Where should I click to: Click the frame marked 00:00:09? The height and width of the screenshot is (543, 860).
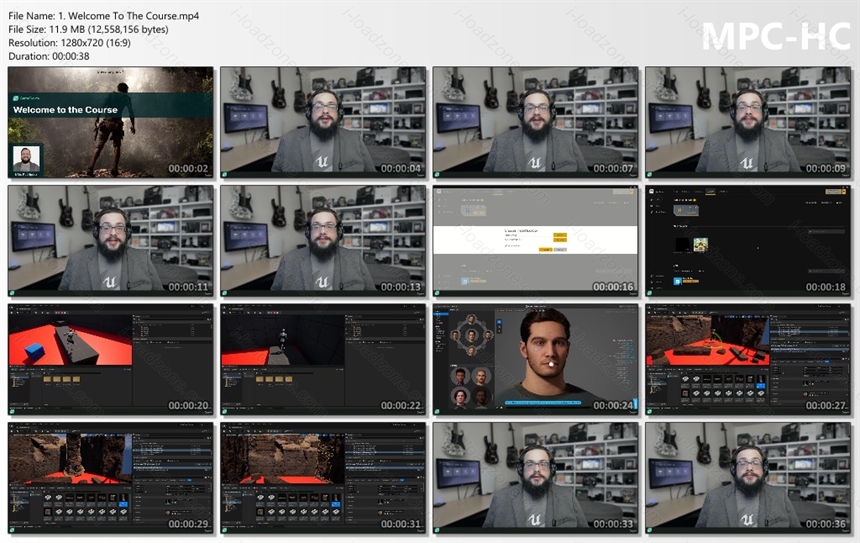pyautogui.click(x=748, y=122)
